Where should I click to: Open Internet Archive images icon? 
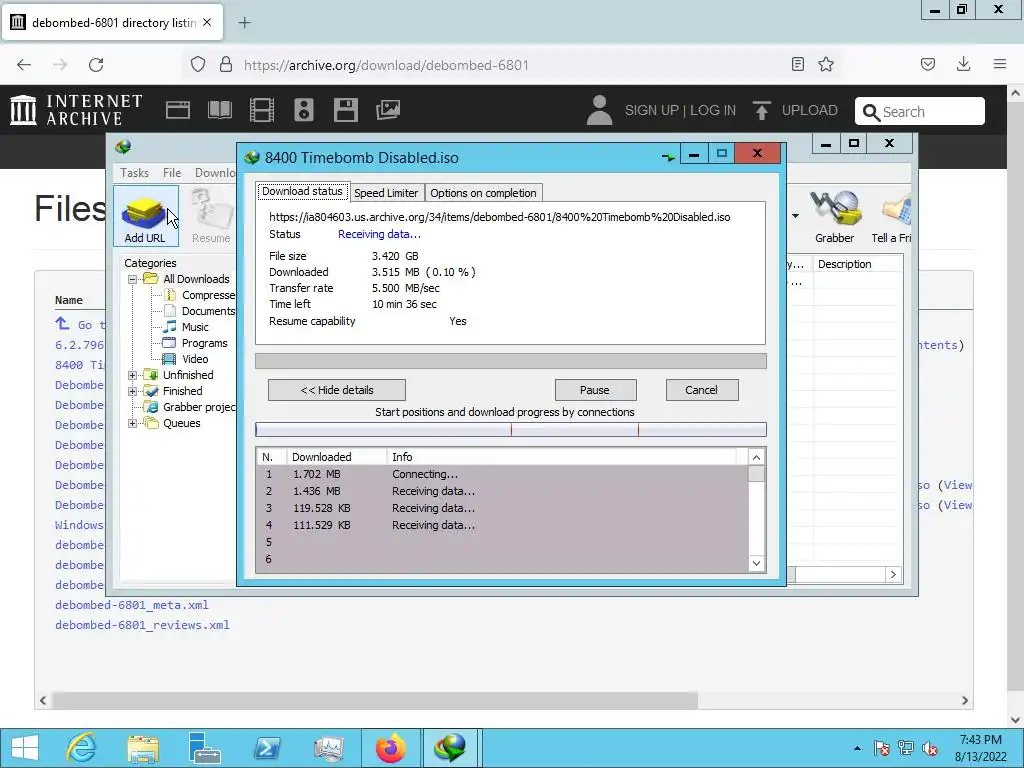pyautogui.click(x=388, y=110)
